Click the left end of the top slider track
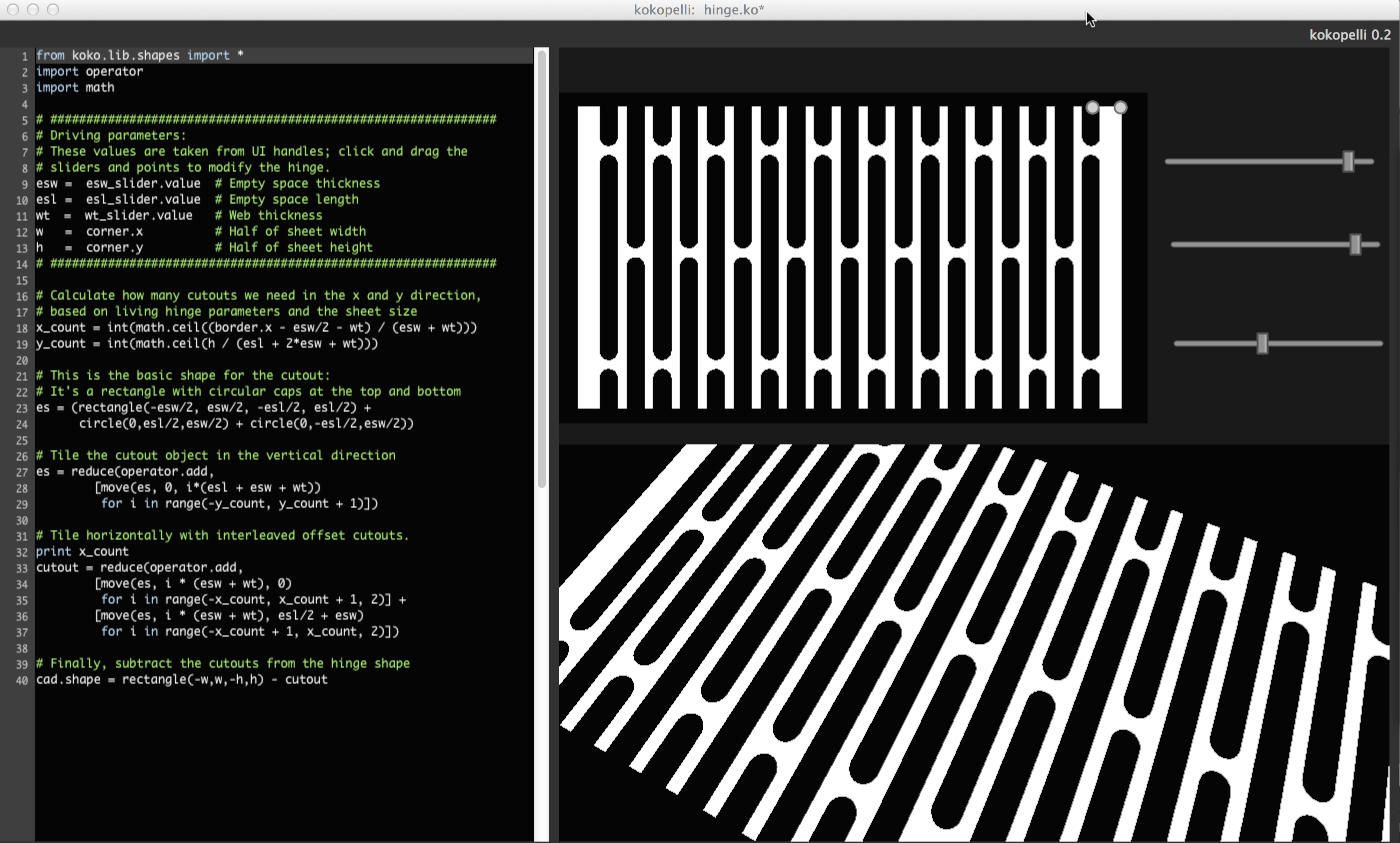1400x843 pixels. pyautogui.click(x=1170, y=161)
